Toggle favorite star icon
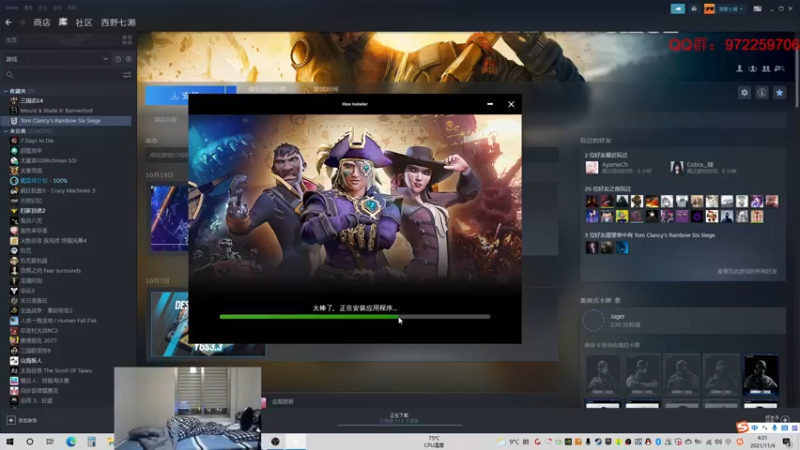The height and width of the screenshot is (450, 800). [x=779, y=92]
